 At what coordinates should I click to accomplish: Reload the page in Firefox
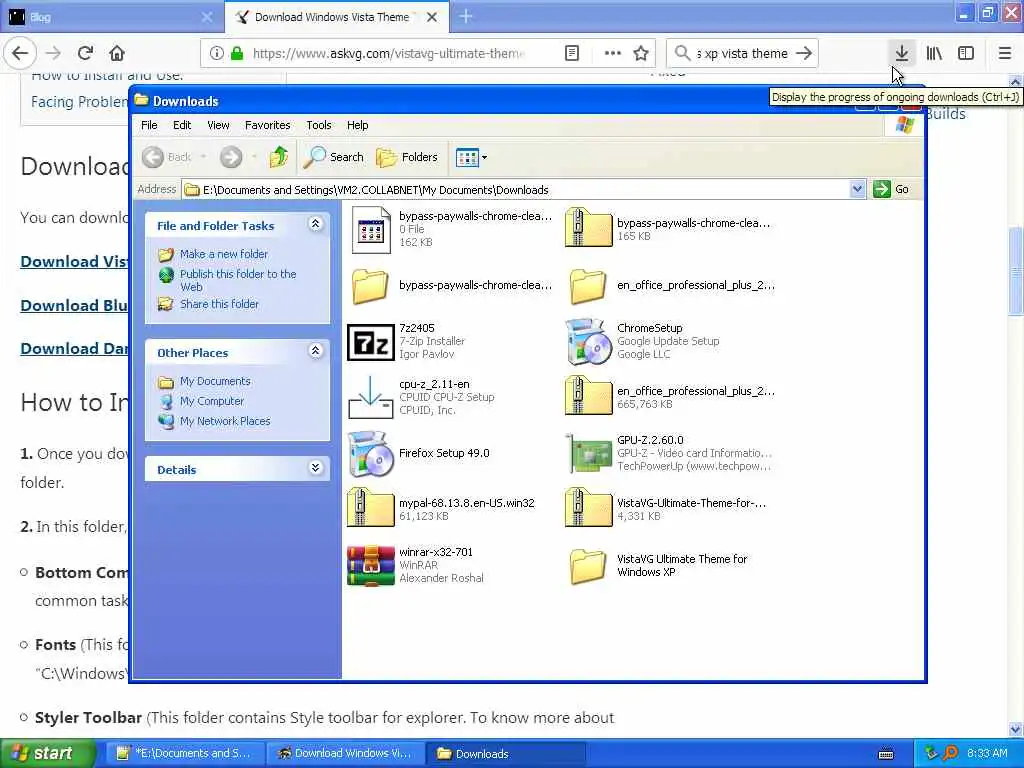(85, 53)
